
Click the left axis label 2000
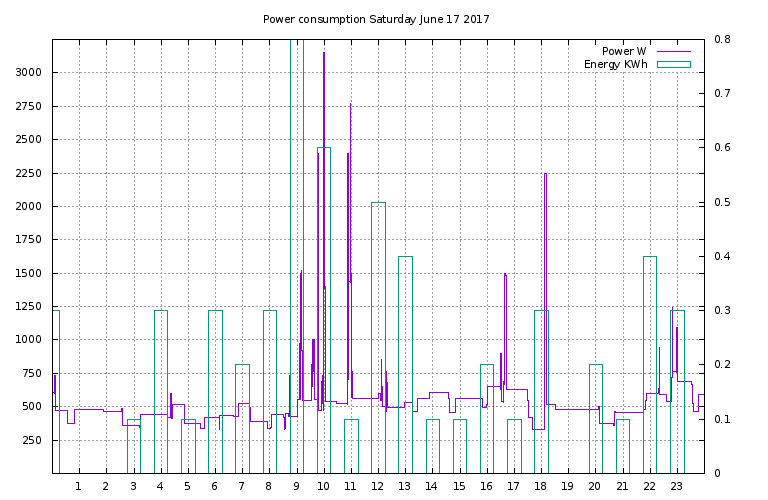pyautogui.click(x=28, y=206)
